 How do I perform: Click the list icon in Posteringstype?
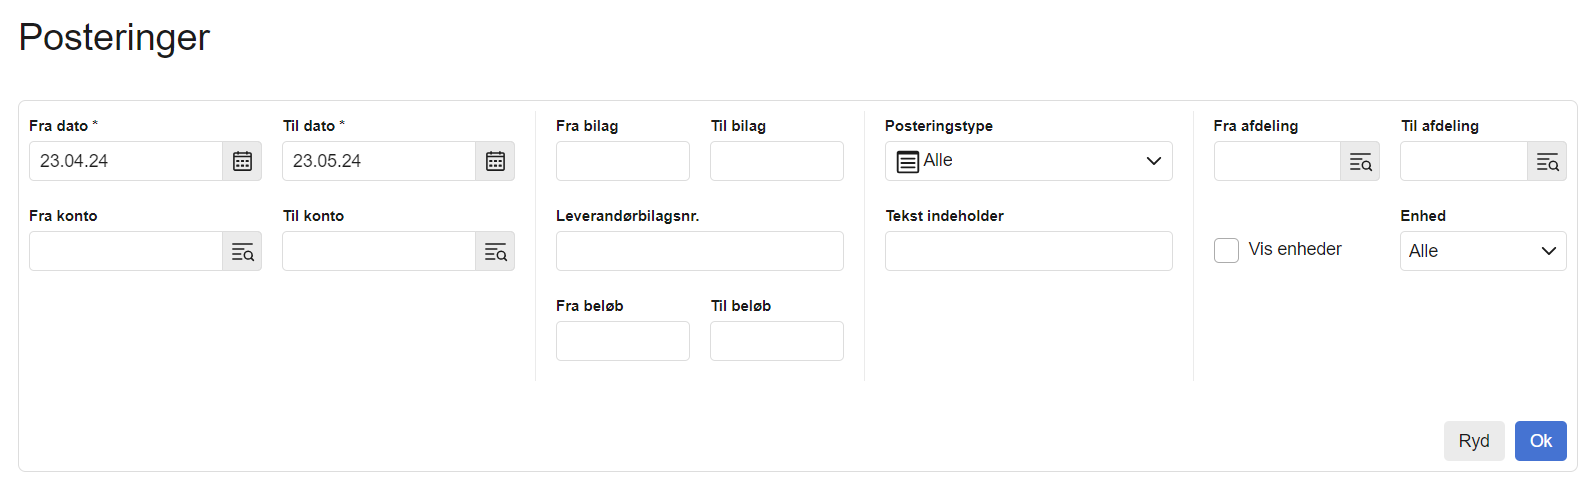pyautogui.click(x=907, y=162)
